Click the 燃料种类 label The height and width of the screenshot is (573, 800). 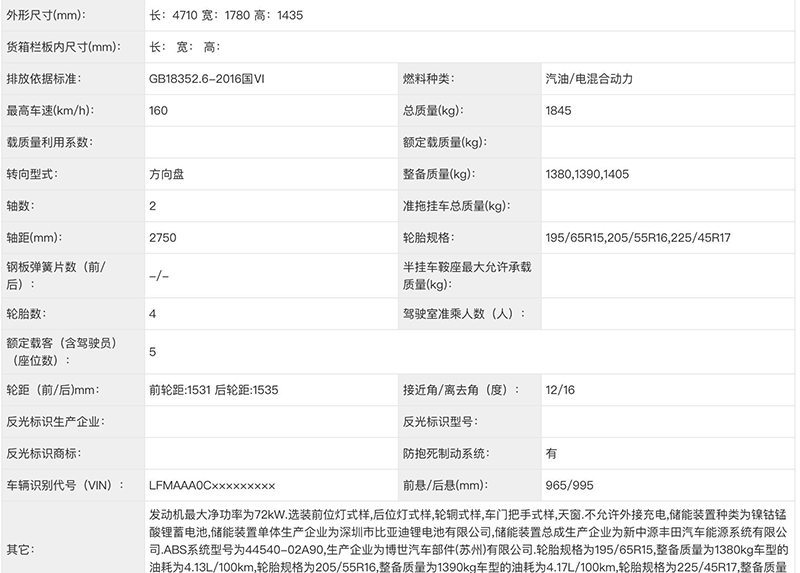pos(429,79)
